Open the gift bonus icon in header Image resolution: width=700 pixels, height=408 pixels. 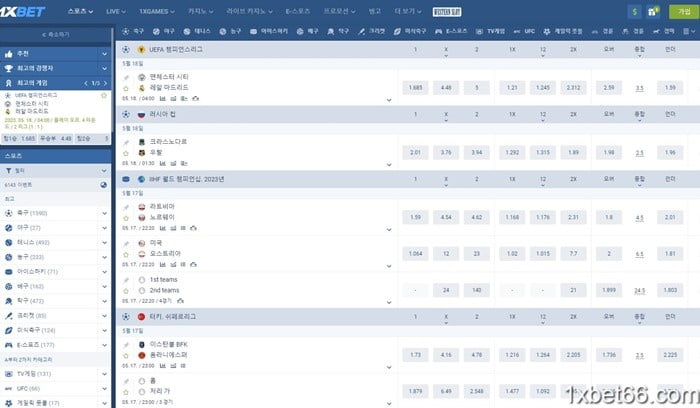pyautogui.click(x=653, y=12)
